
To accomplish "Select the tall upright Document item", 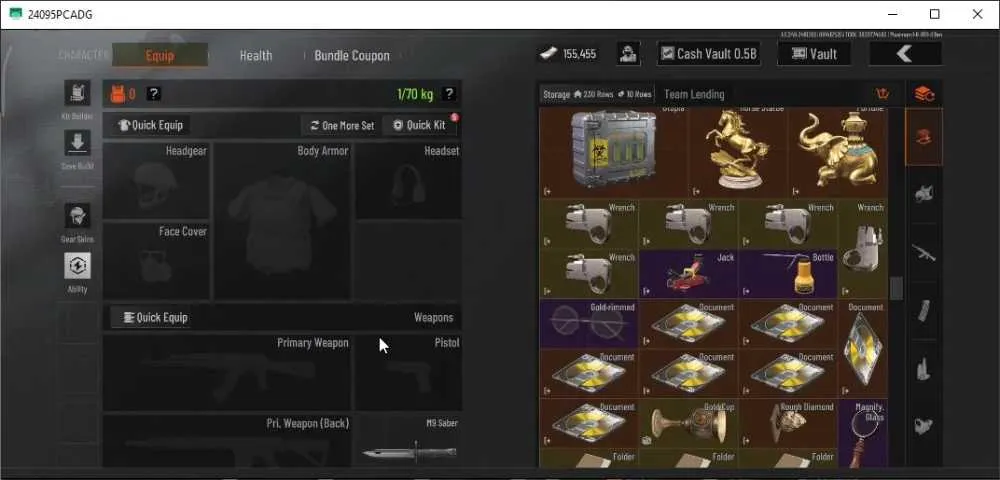I will [x=862, y=349].
